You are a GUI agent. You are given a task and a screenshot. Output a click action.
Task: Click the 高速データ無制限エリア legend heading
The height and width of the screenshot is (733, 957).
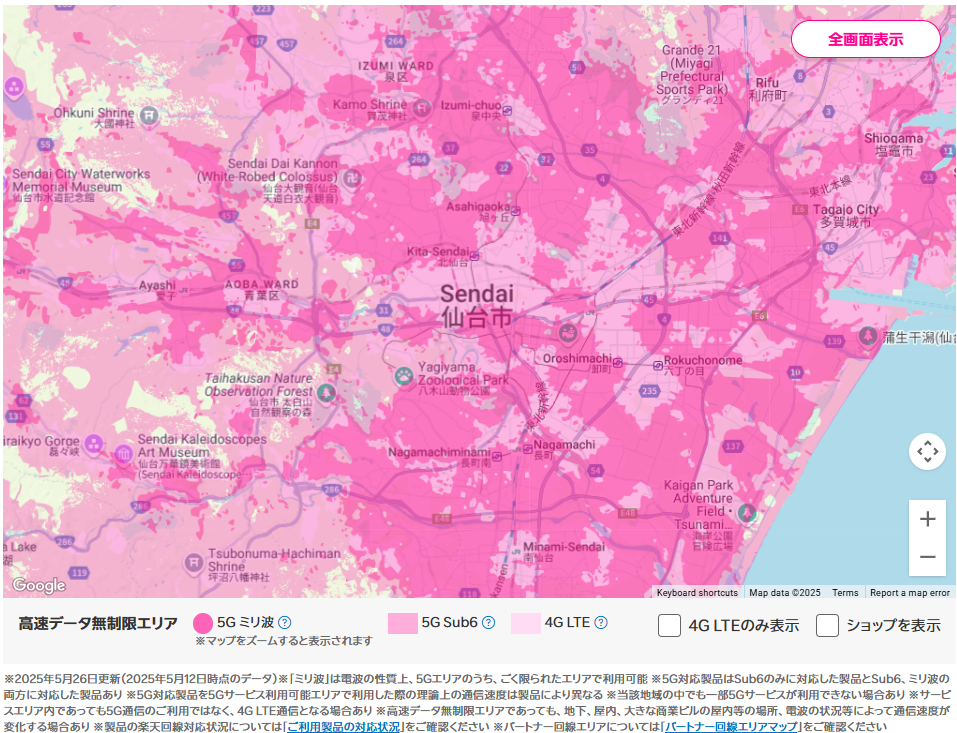pyautogui.click(x=98, y=623)
